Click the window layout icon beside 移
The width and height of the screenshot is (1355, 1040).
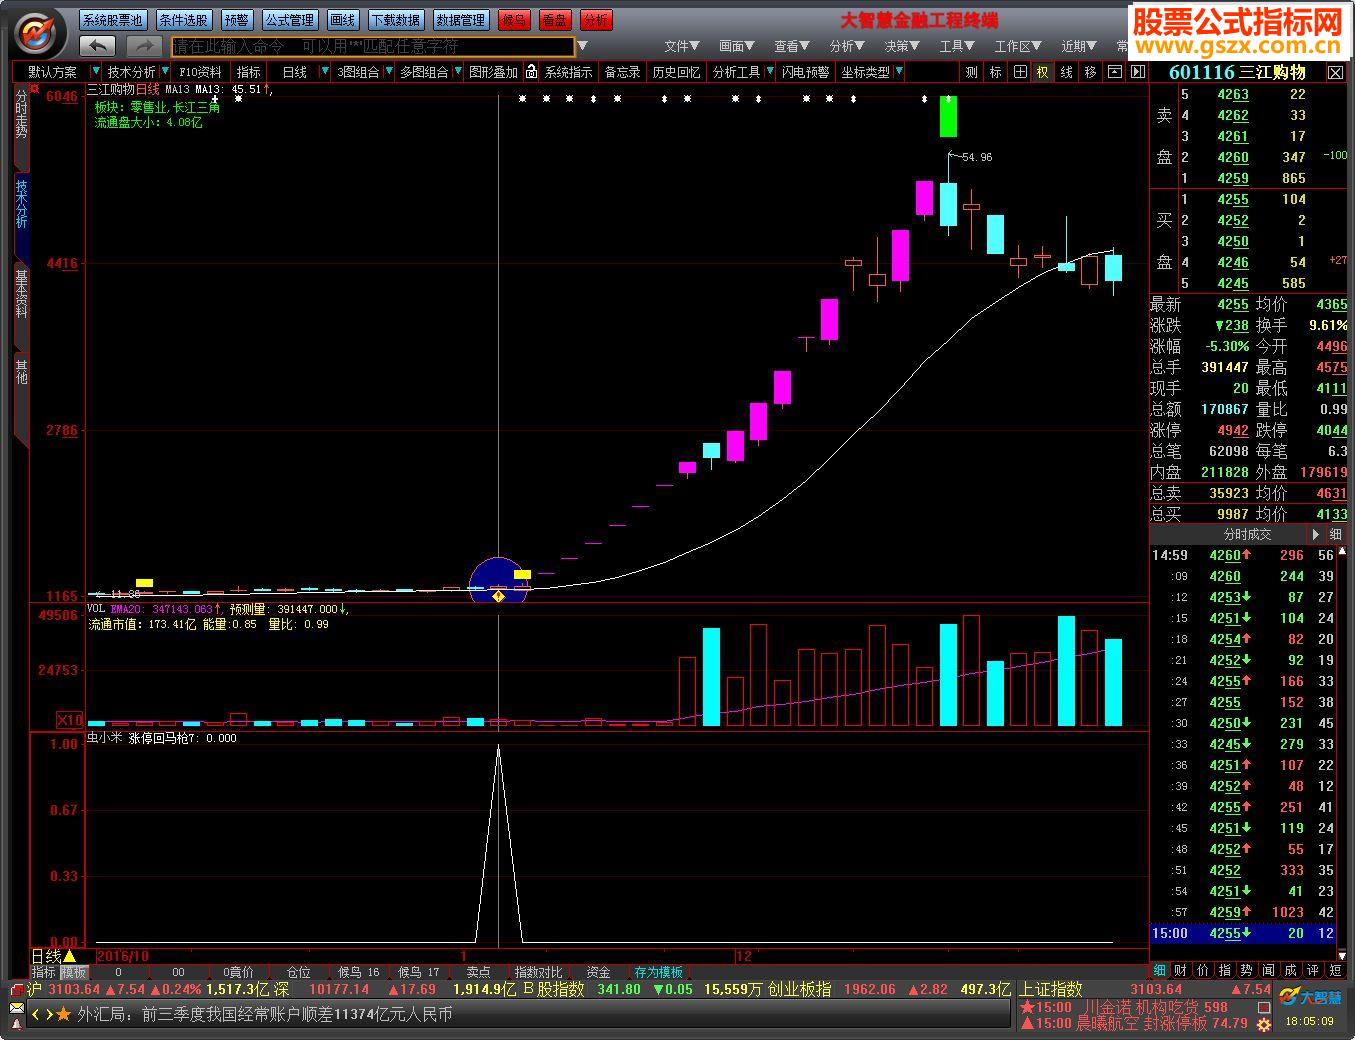(1114, 72)
